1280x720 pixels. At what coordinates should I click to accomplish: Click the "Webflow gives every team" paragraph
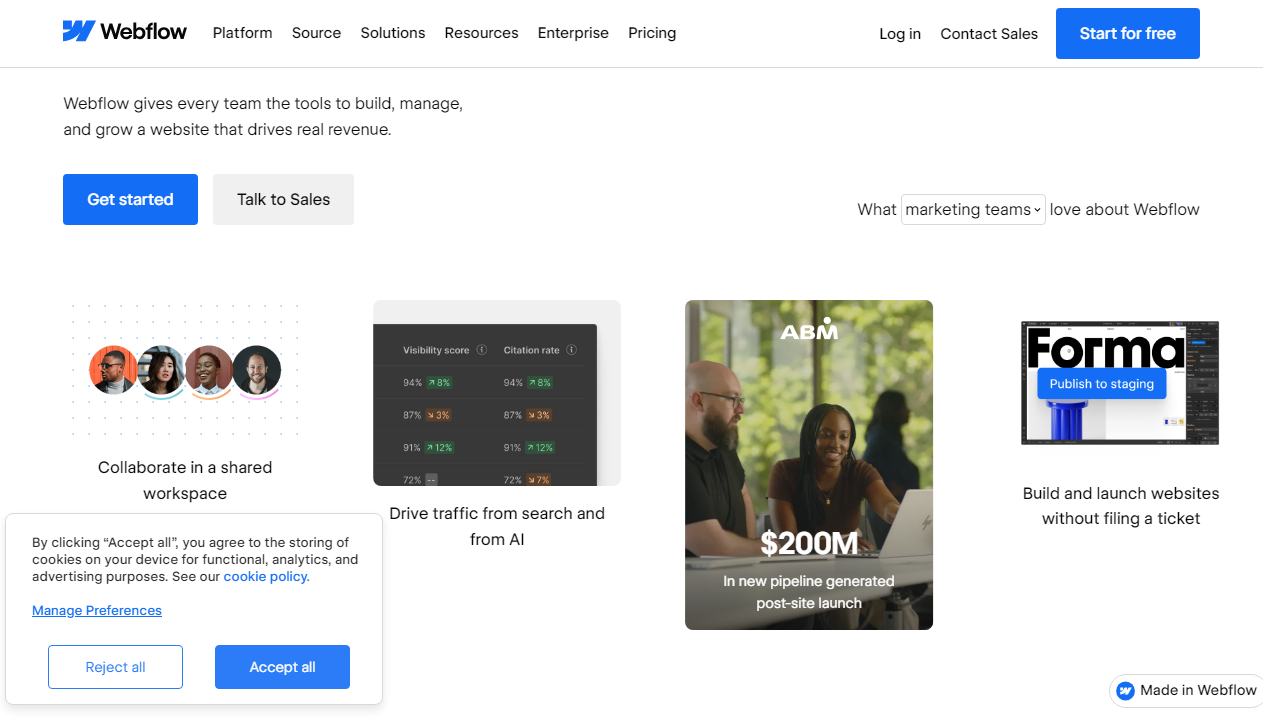point(263,116)
